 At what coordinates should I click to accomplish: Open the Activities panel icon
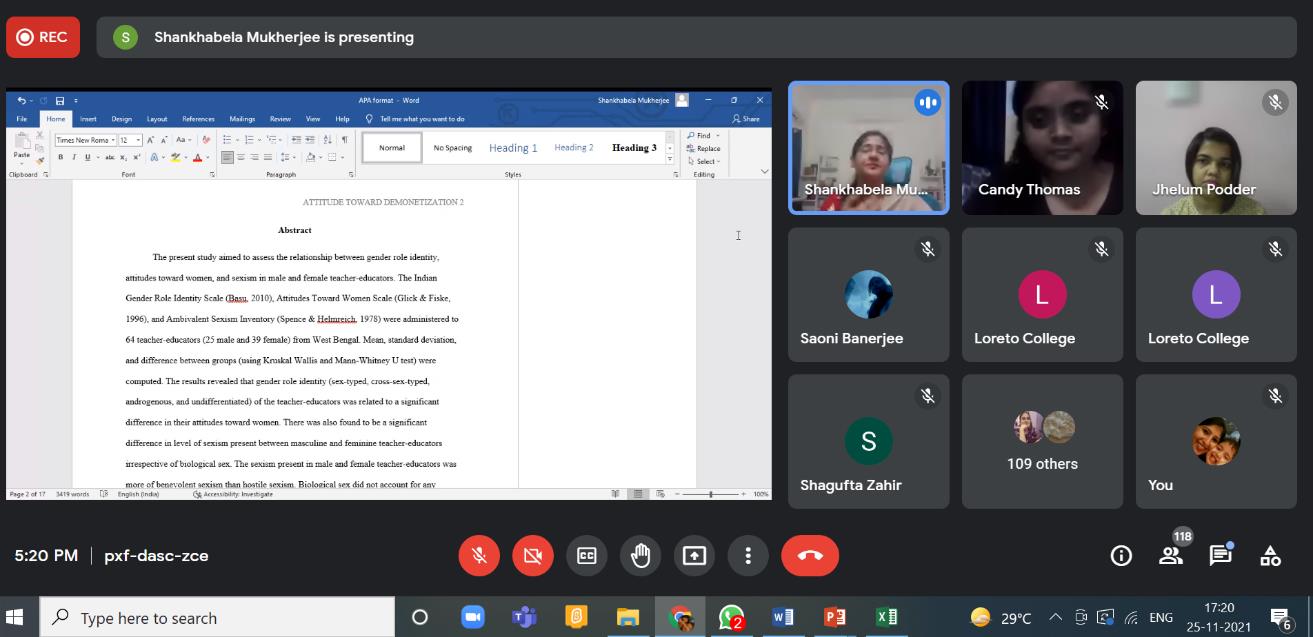[1270, 556]
